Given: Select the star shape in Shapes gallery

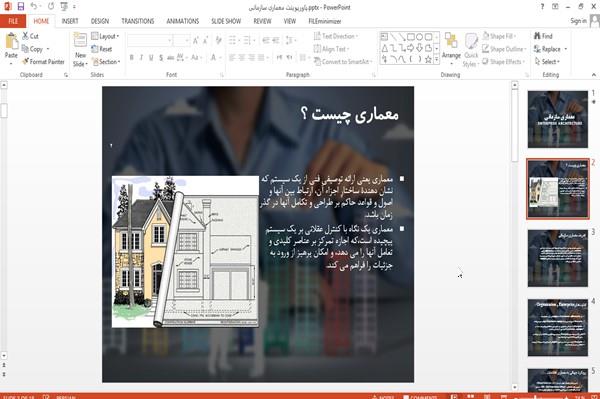Looking at the screenshot, I should point(428,59).
